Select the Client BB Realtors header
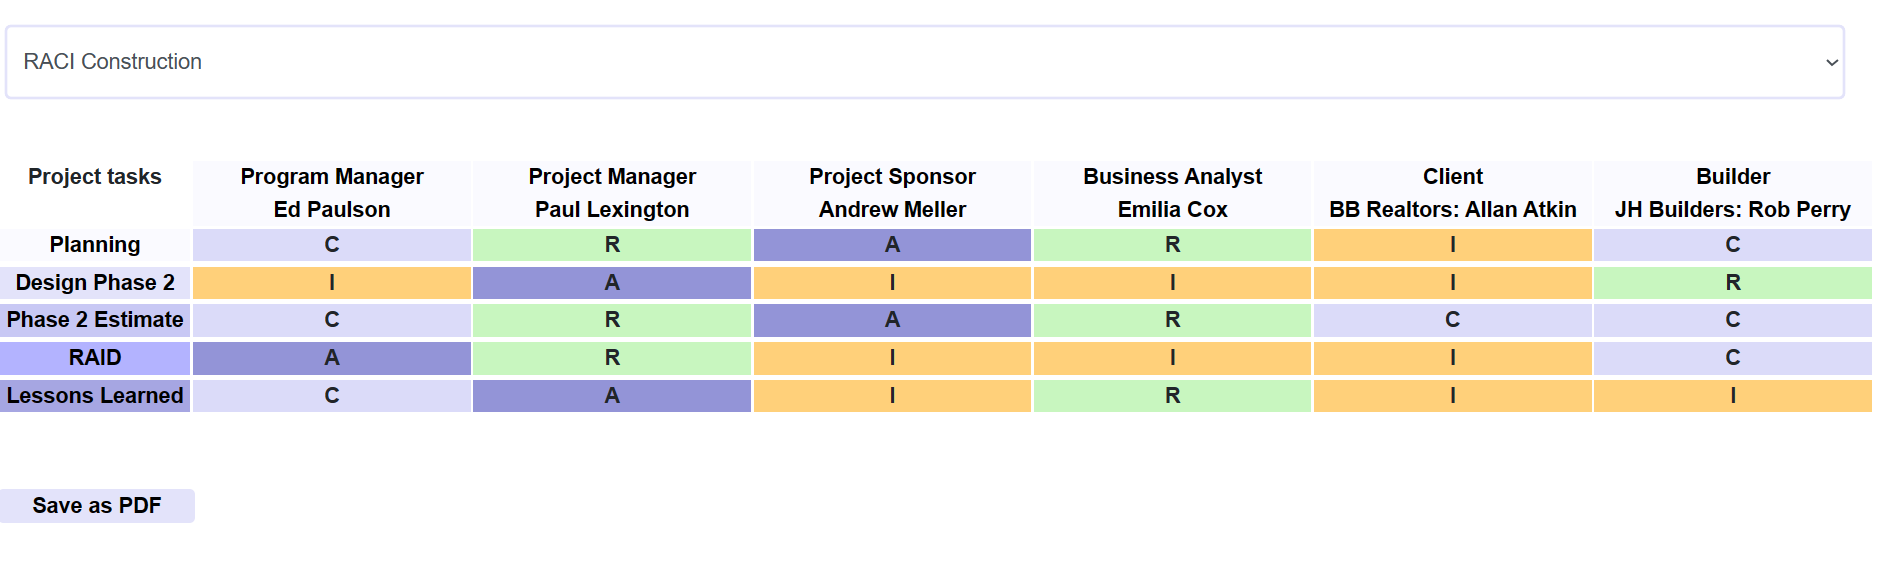 click(1452, 193)
